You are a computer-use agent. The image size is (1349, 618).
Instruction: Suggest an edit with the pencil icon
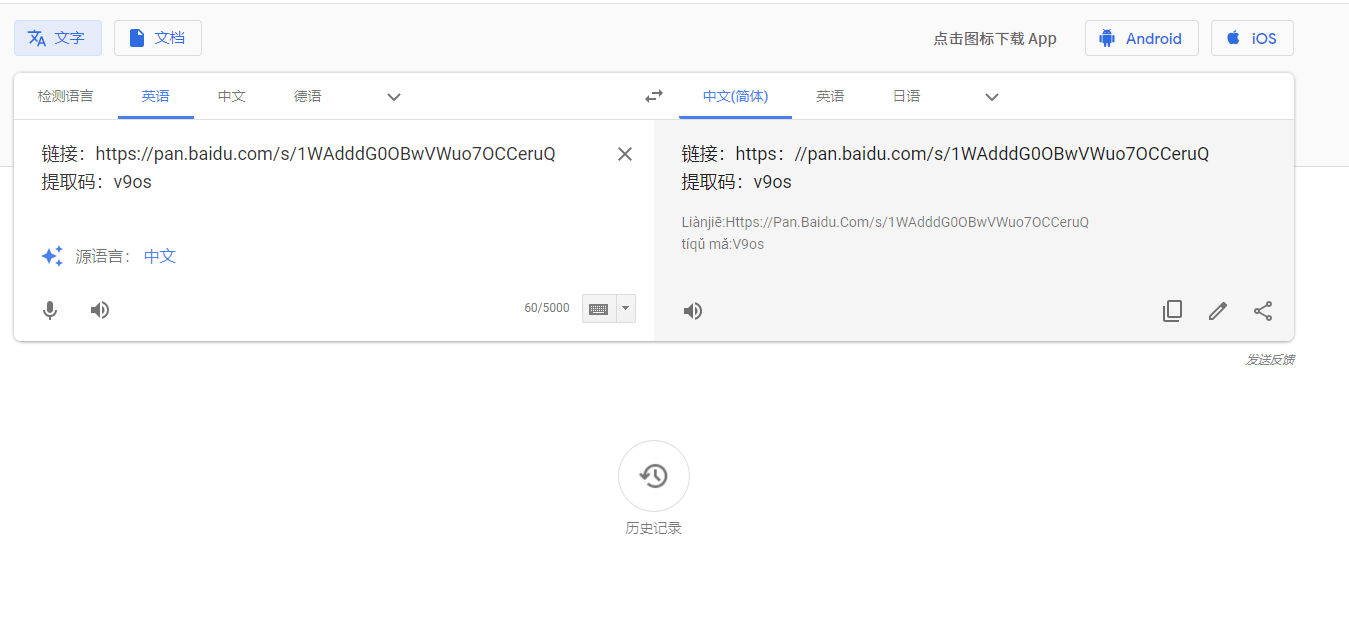tap(1217, 311)
